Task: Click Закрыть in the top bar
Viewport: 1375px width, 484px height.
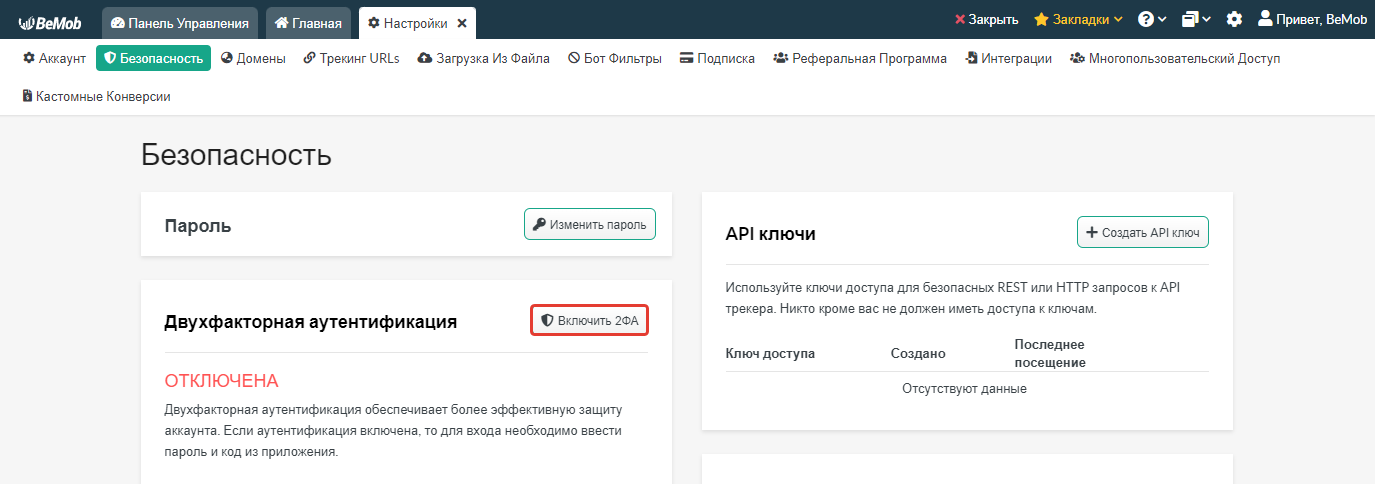Action: (986, 19)
